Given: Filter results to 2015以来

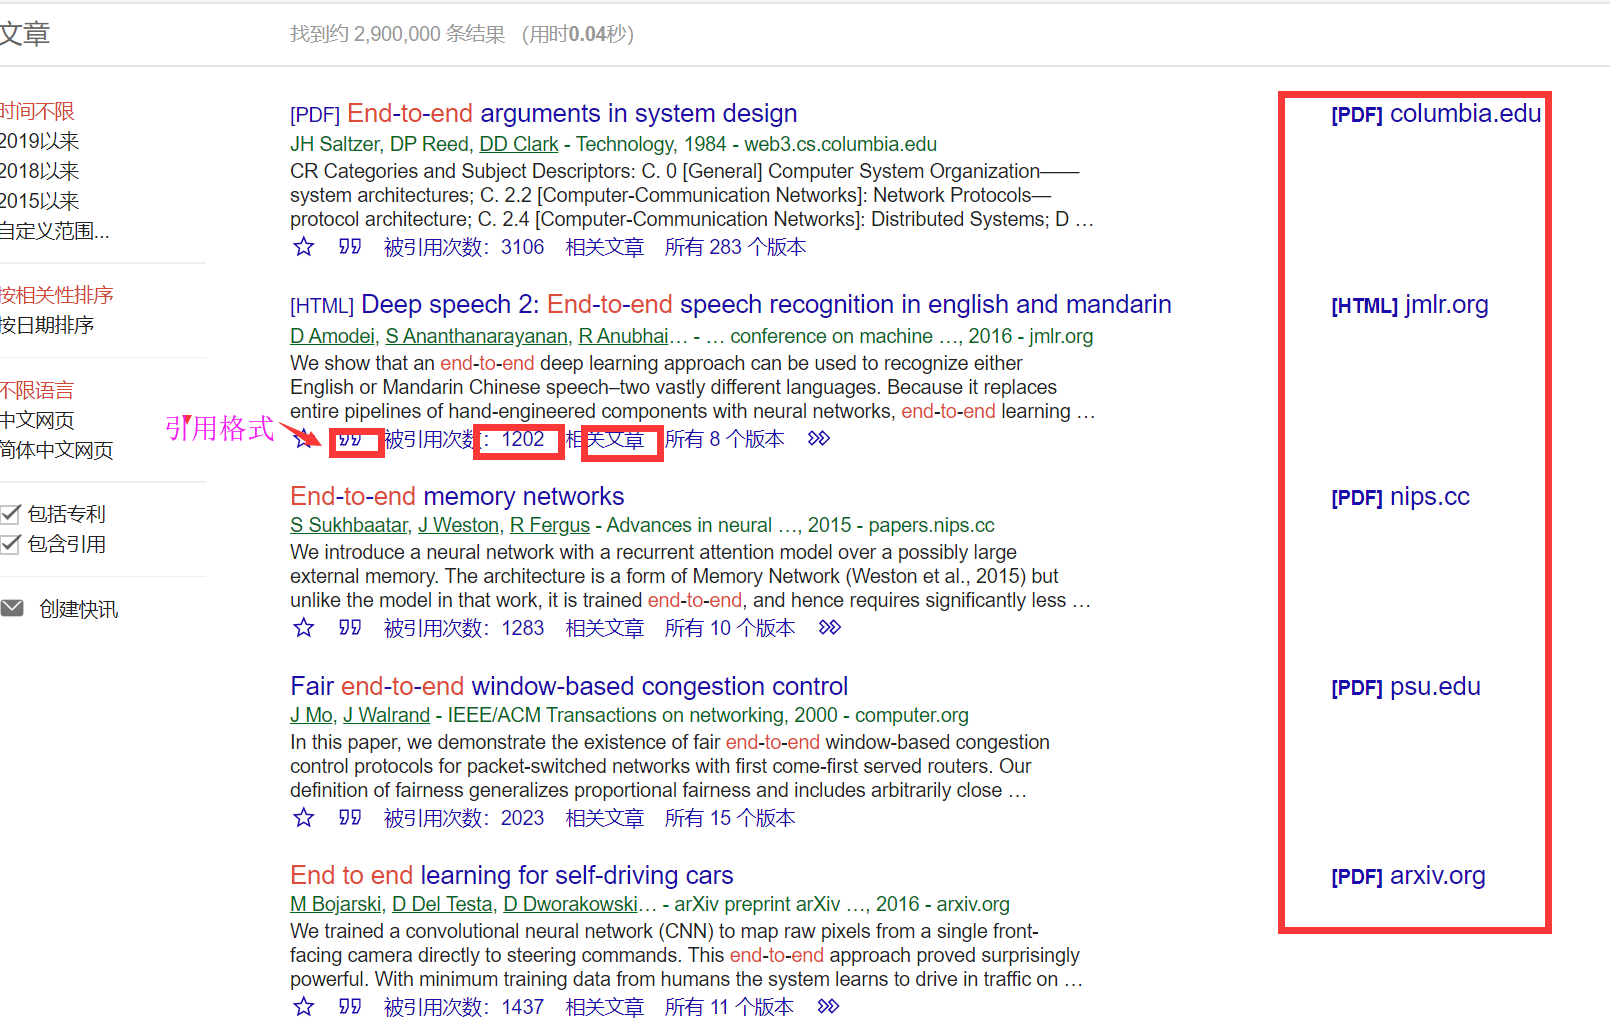Looking at the screenshot, I should pos(39,201).
